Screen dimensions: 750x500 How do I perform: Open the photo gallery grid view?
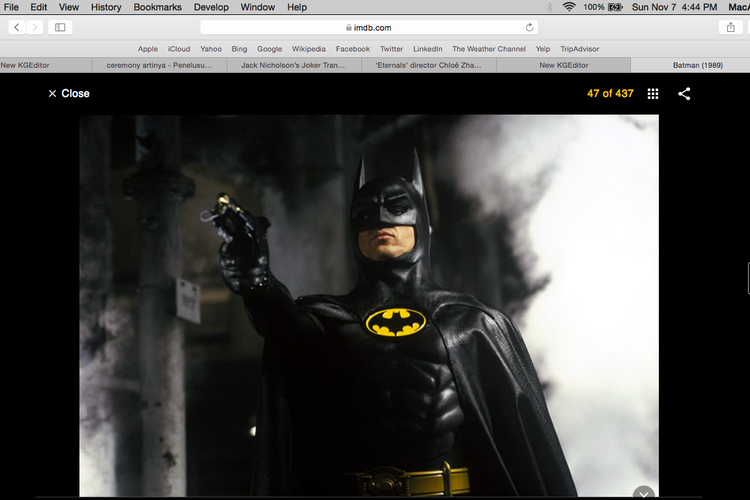653,94
